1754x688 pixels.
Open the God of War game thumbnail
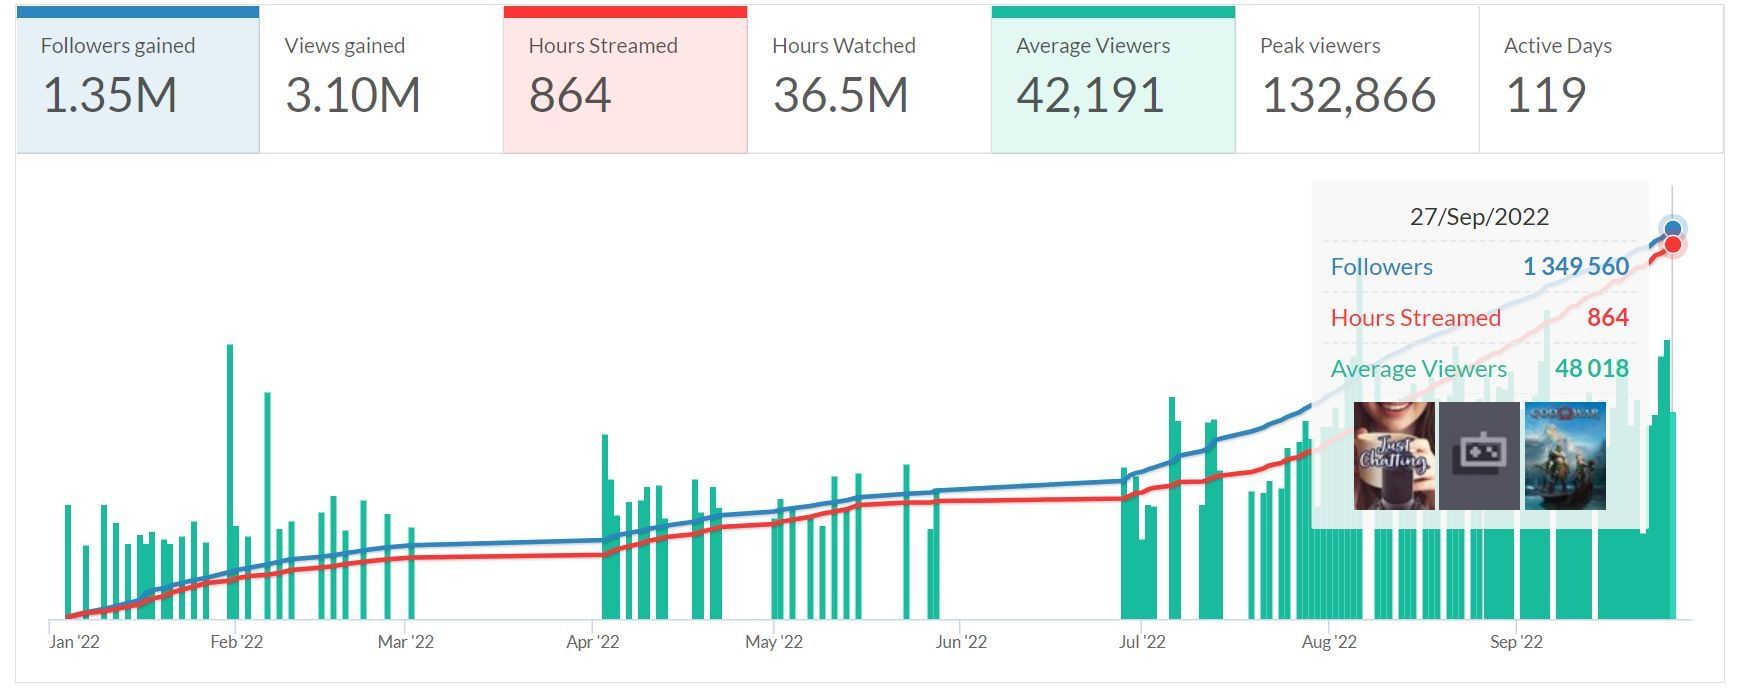(x=1565, y=456)
